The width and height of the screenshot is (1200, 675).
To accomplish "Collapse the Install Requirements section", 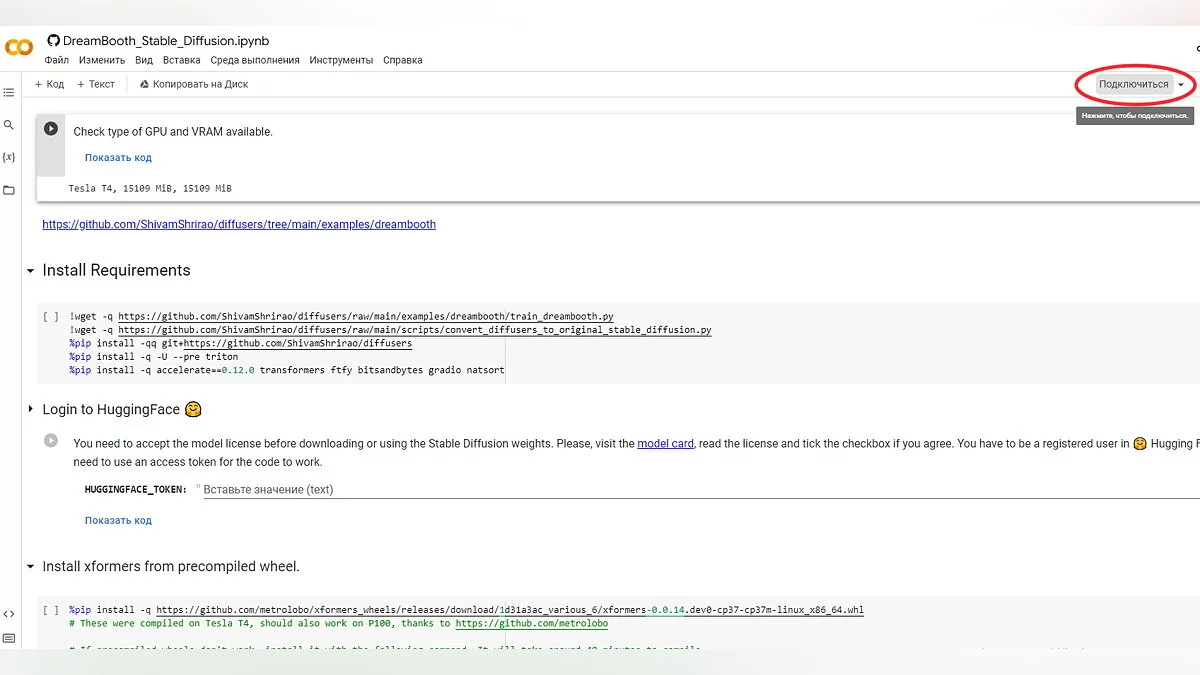I will point(31,271).
